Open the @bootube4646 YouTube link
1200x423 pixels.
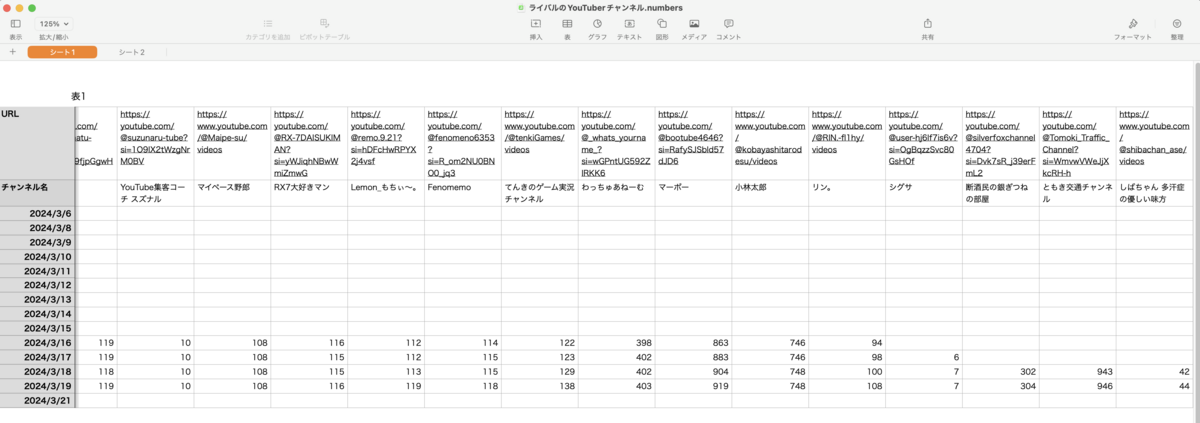coord(694,137)
